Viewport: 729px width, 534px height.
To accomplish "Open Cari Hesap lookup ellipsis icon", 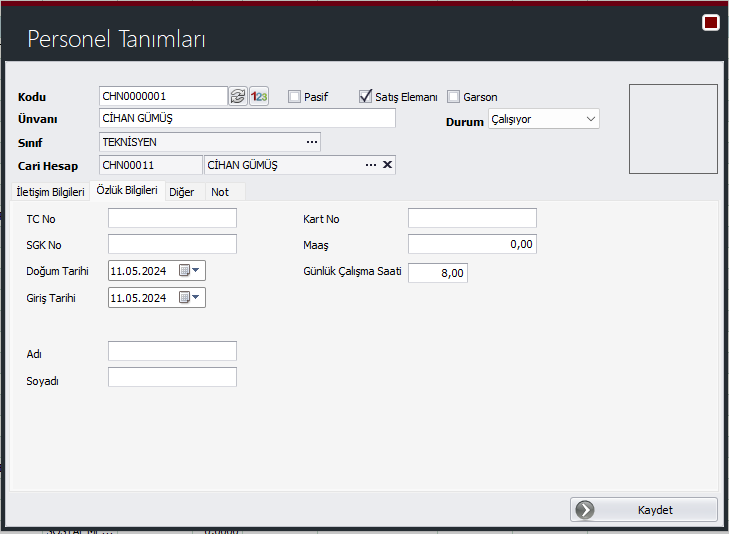I will click(x=371, y=165).
